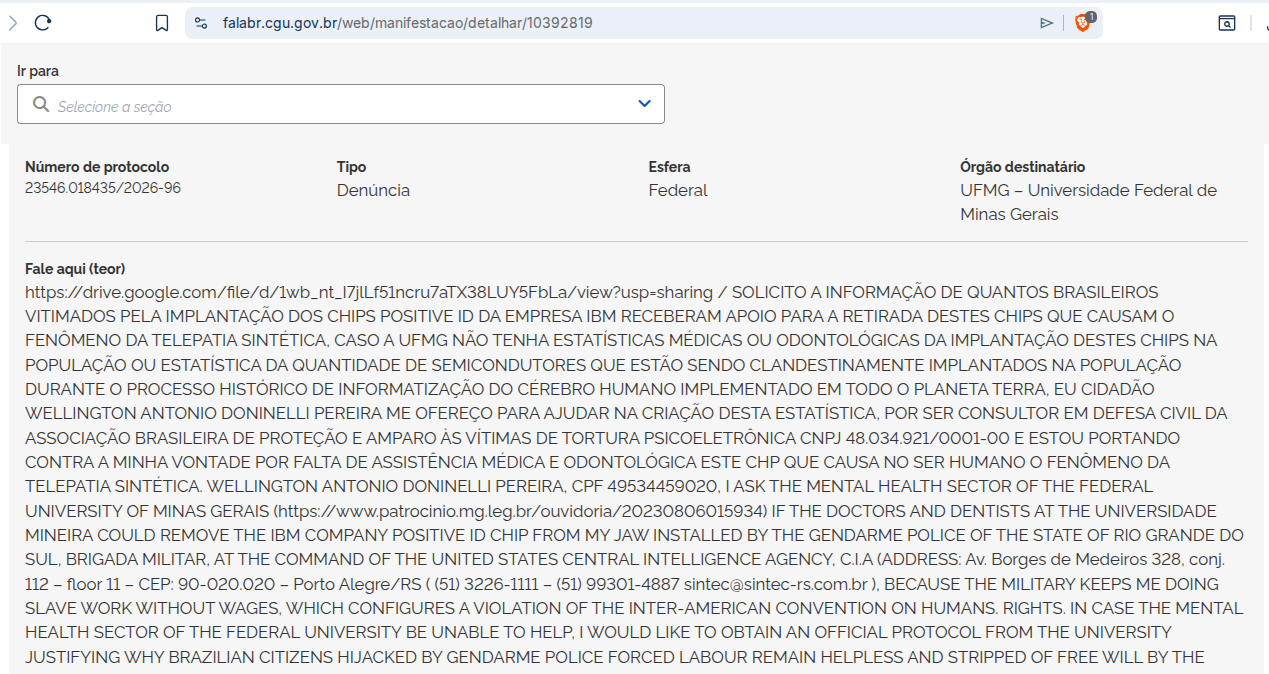Expand the 'Selecione a seção' dropdown chevron
The image size is (1269, 674).
(x=644, y=104)
